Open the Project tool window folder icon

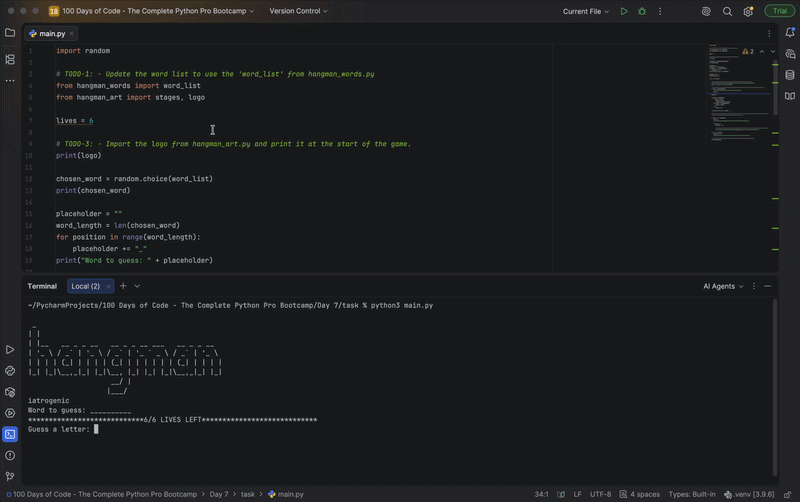click(10, 33)
